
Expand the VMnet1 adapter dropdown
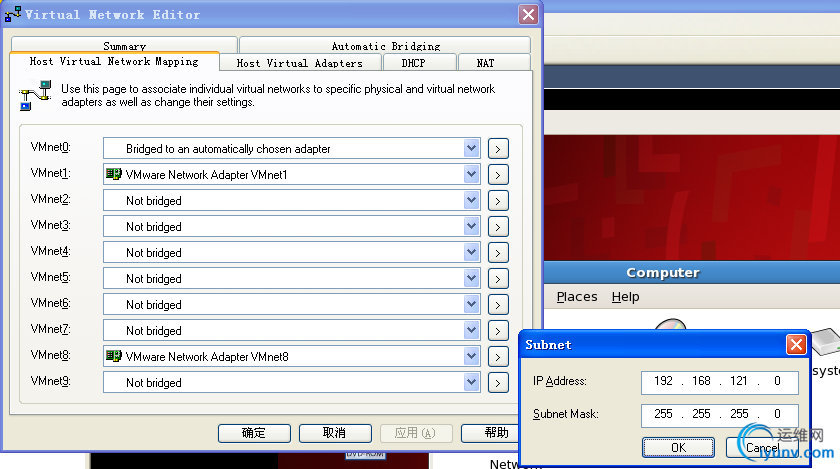click(x=471, y=174)
